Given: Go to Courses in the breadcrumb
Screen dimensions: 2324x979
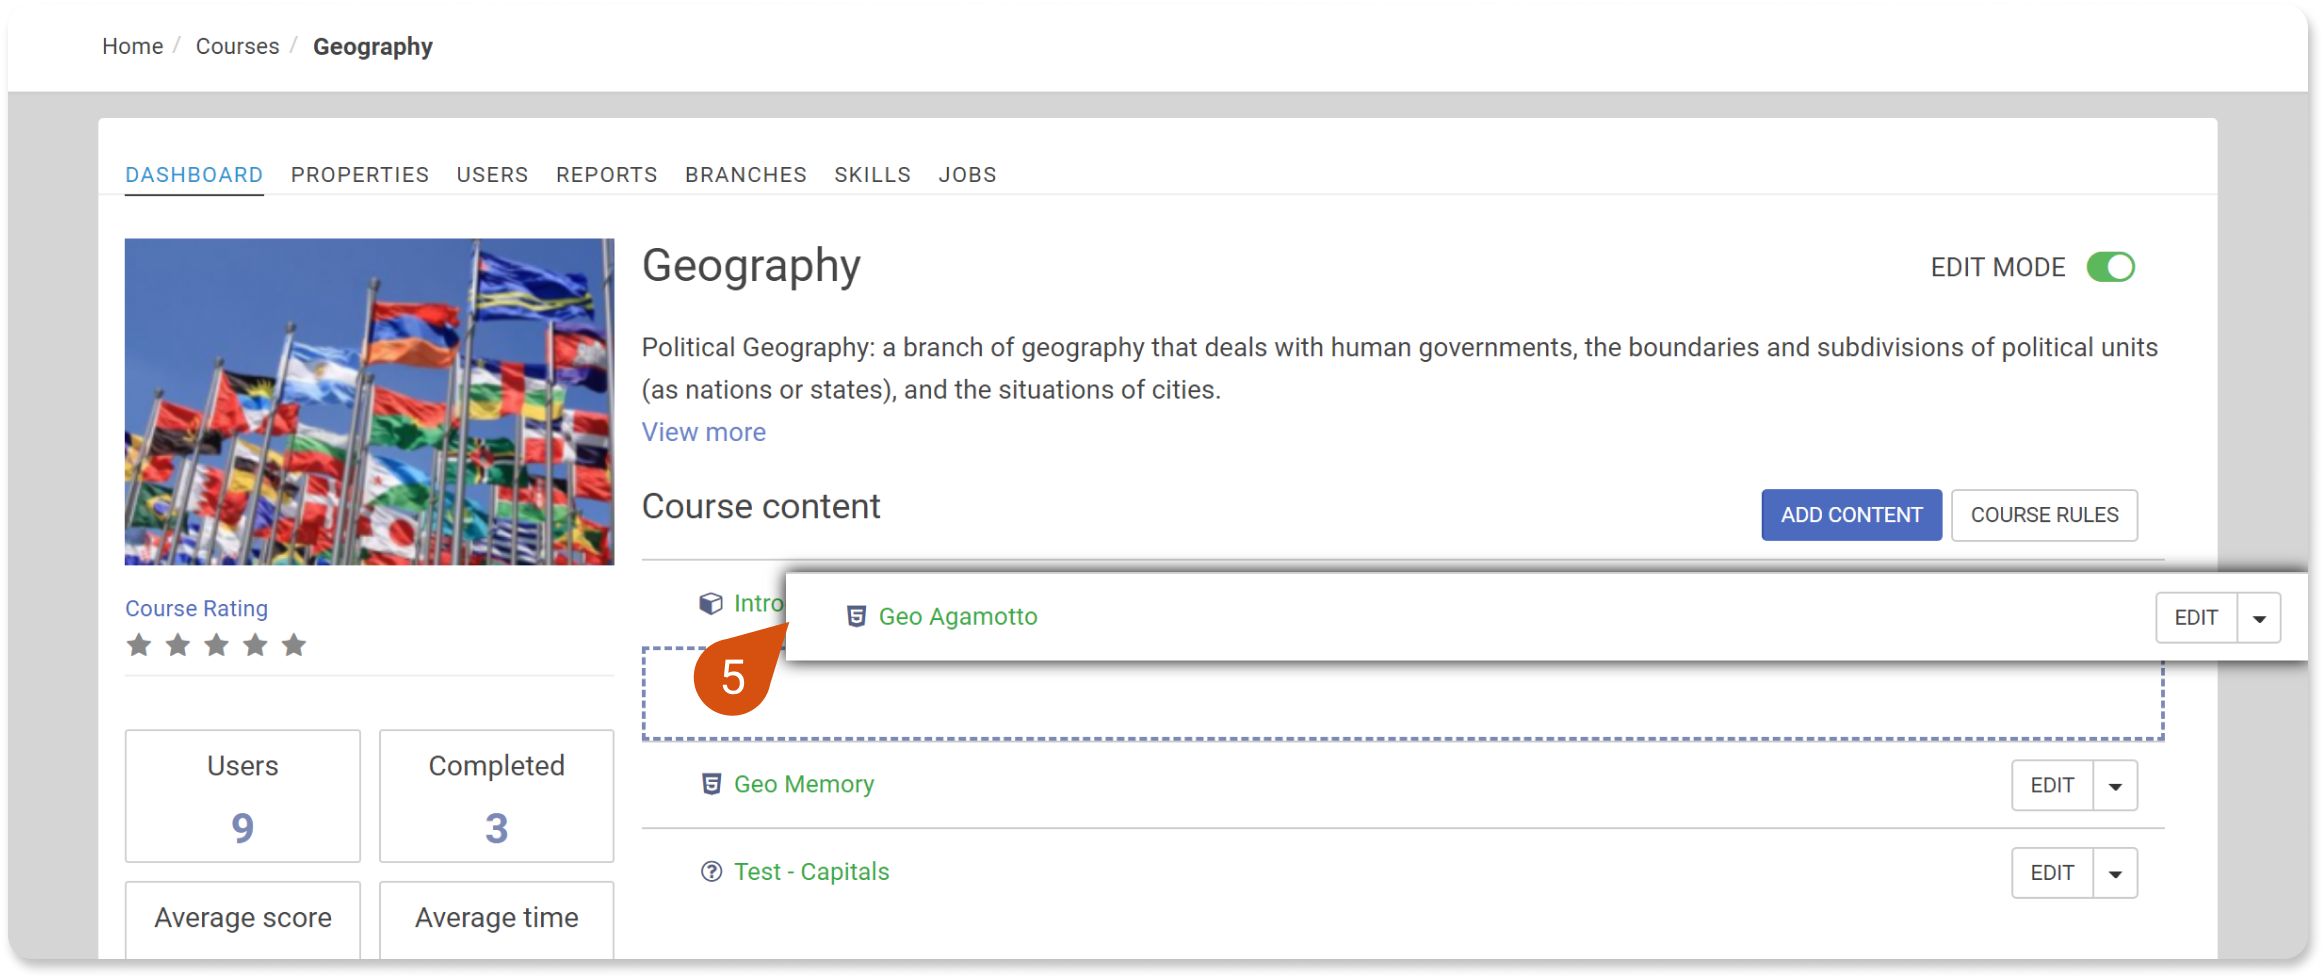Looking at the screenshot, I should 237,46.
